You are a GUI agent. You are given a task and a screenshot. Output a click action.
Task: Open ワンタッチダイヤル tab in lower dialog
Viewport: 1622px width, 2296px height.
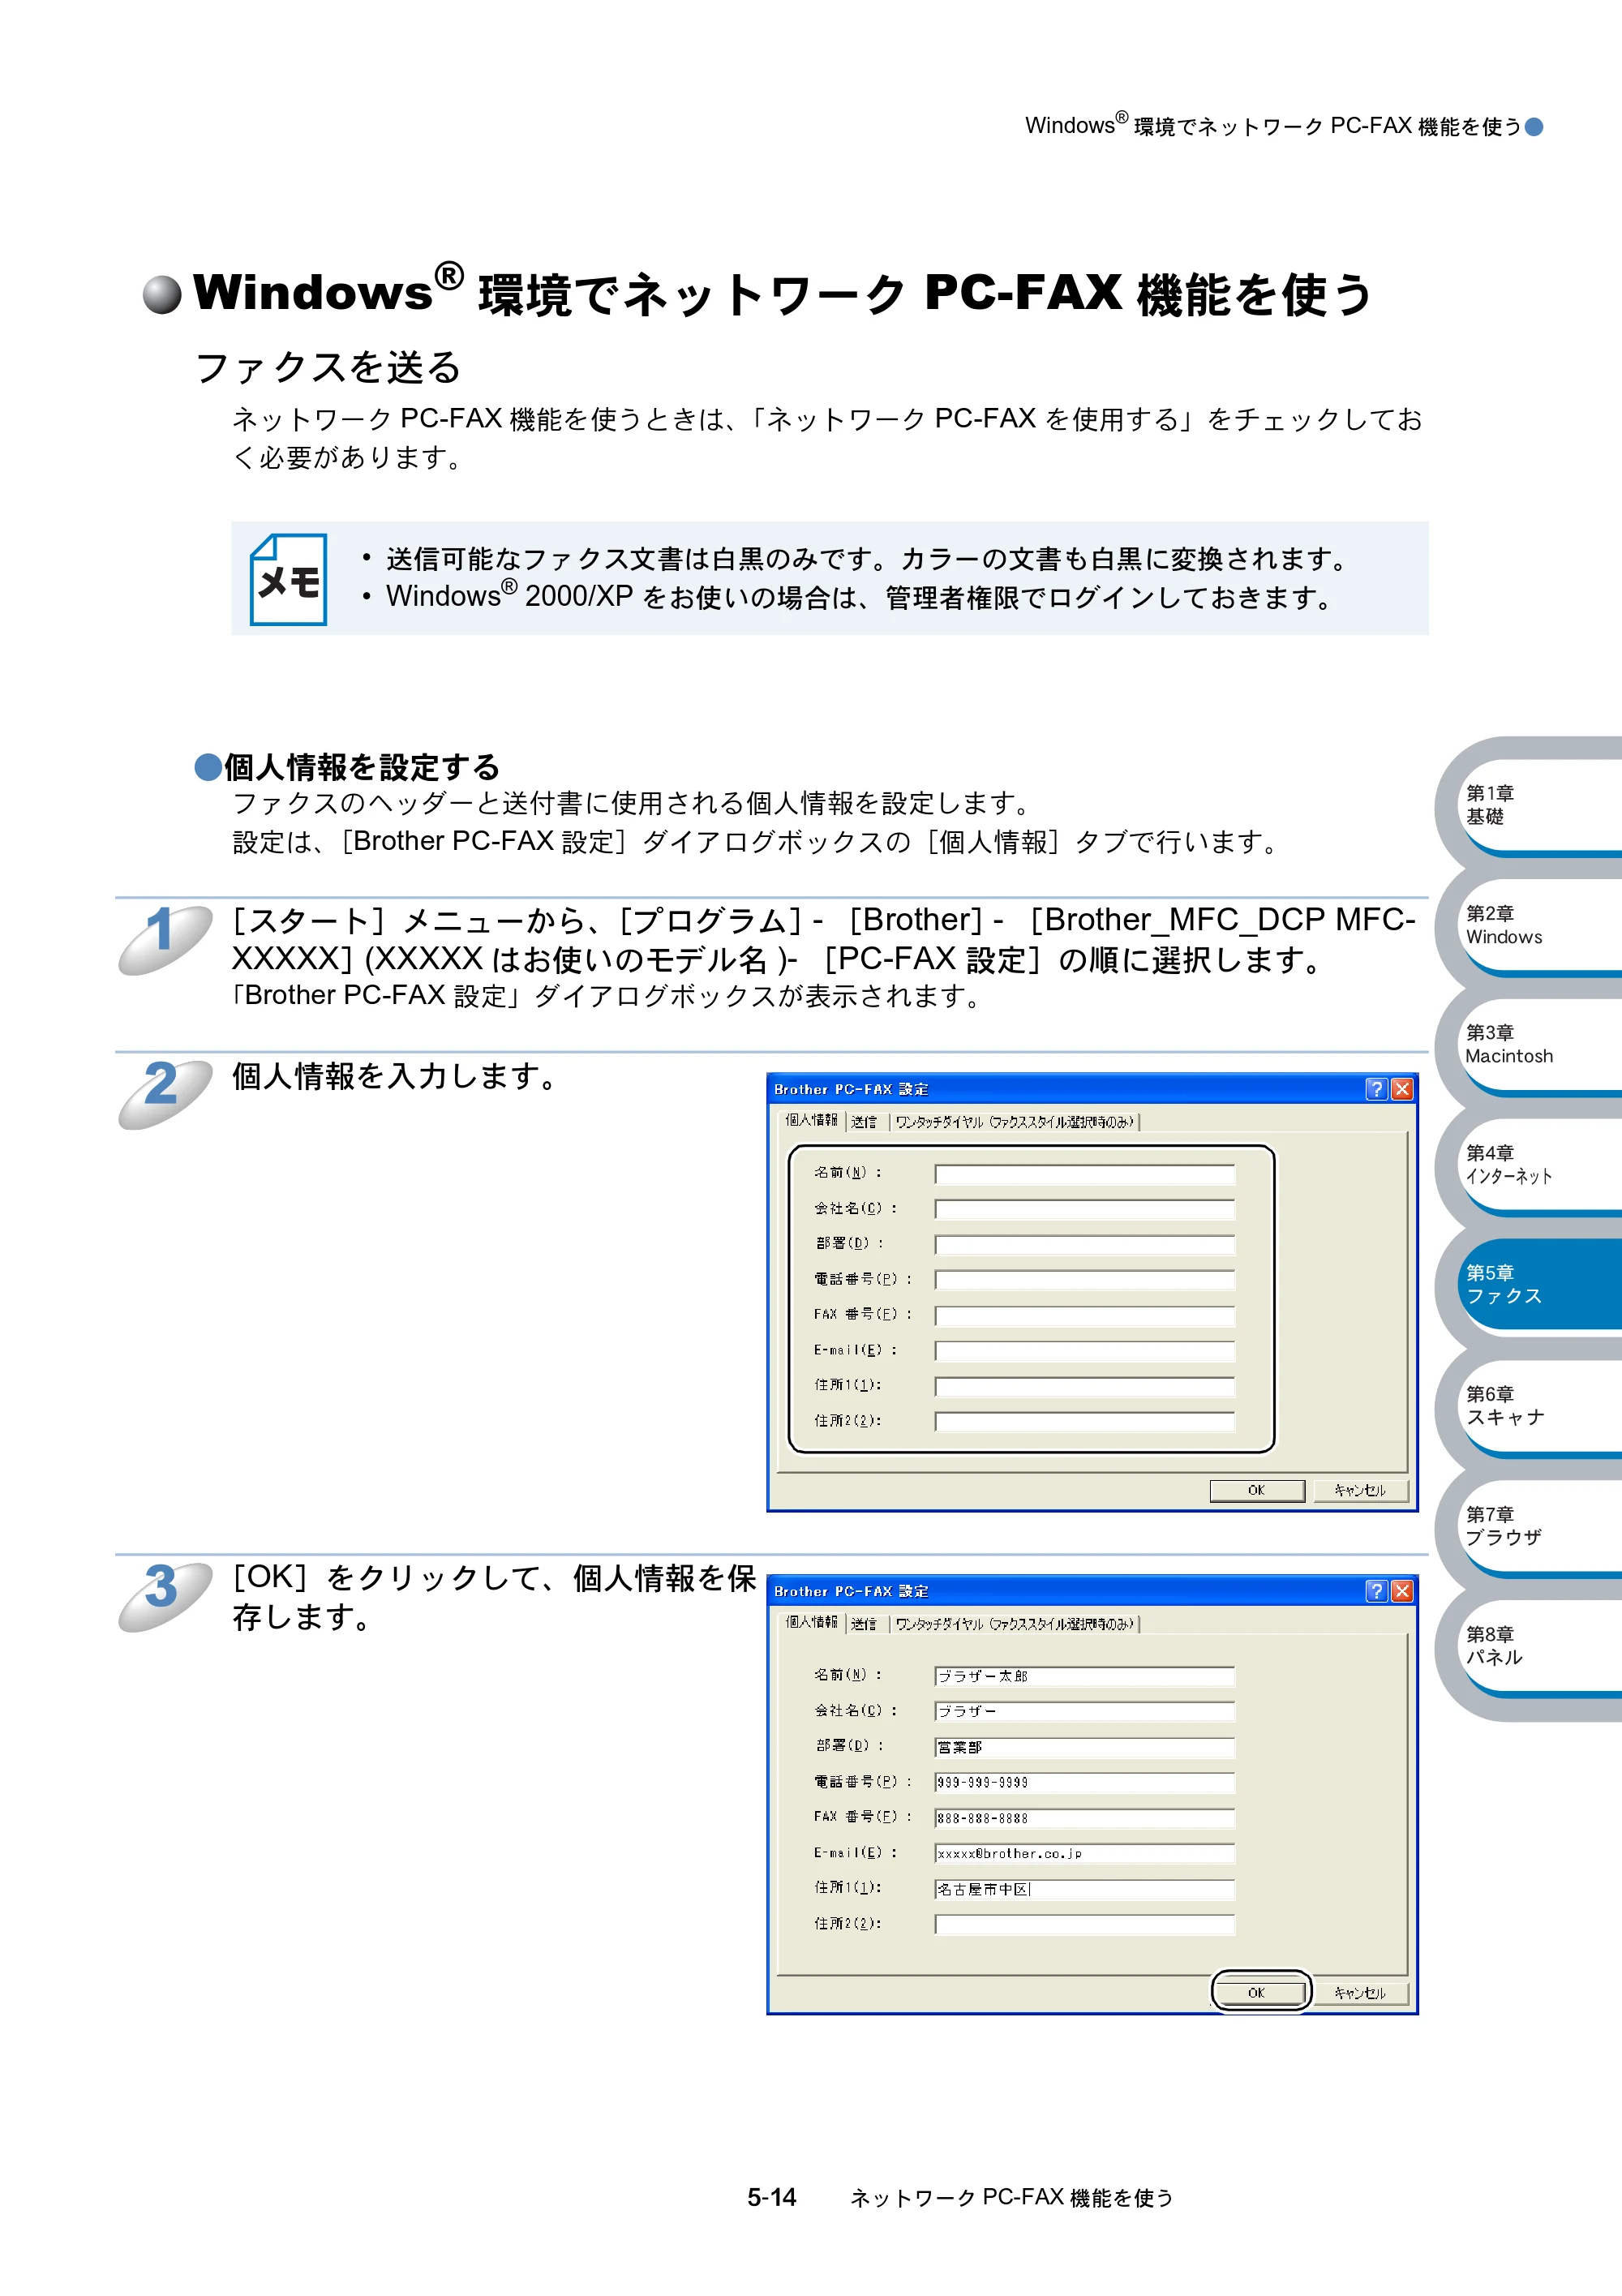(x=1014, y=1624)
